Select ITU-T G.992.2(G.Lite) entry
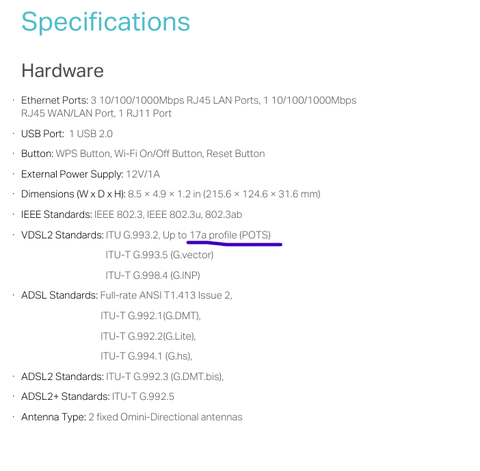The image size is (480, 471). tap(148, 336)
